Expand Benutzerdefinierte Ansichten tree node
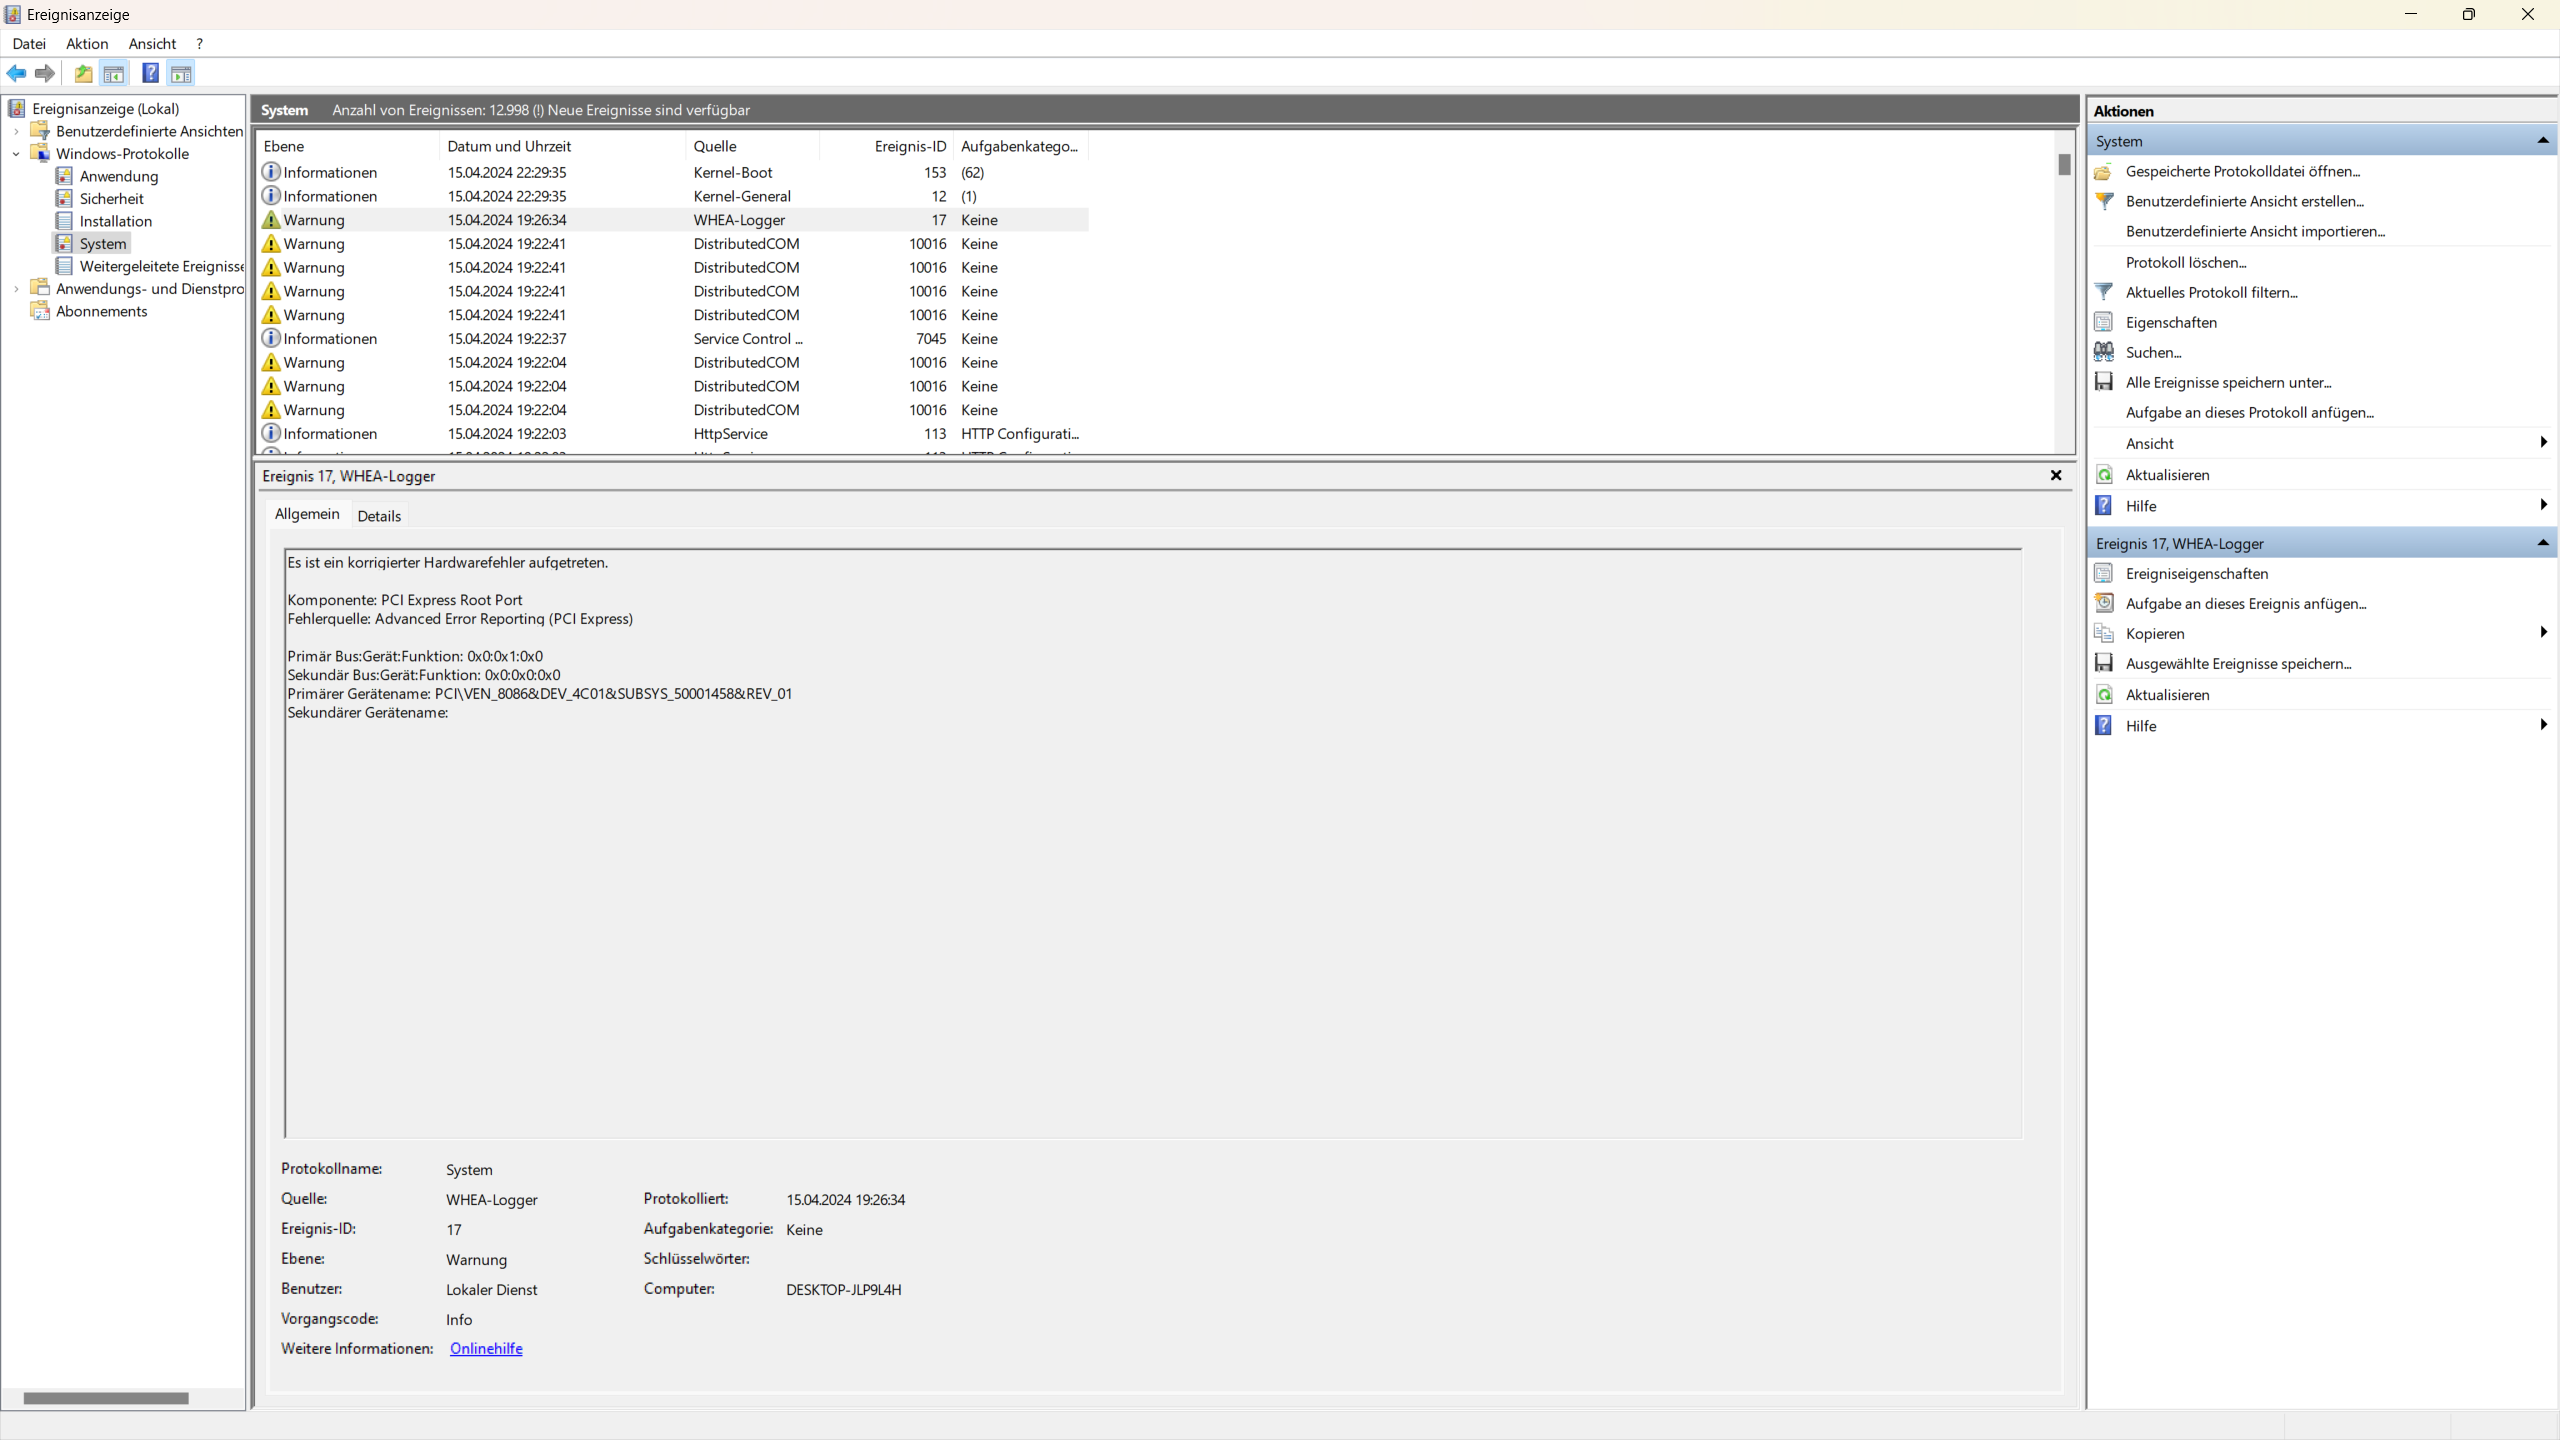The width and height of the screenshot is (2560, 1440). 16,131
